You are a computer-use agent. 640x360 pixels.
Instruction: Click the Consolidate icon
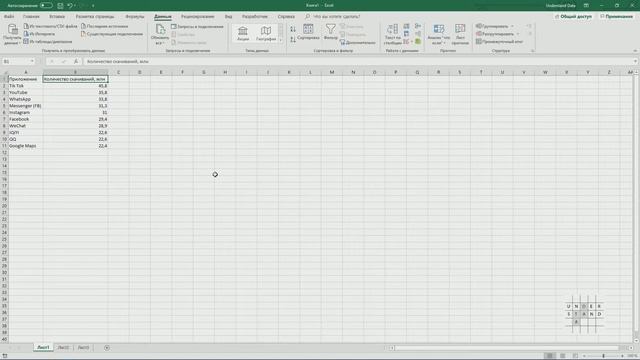click(x=418, y=26)
